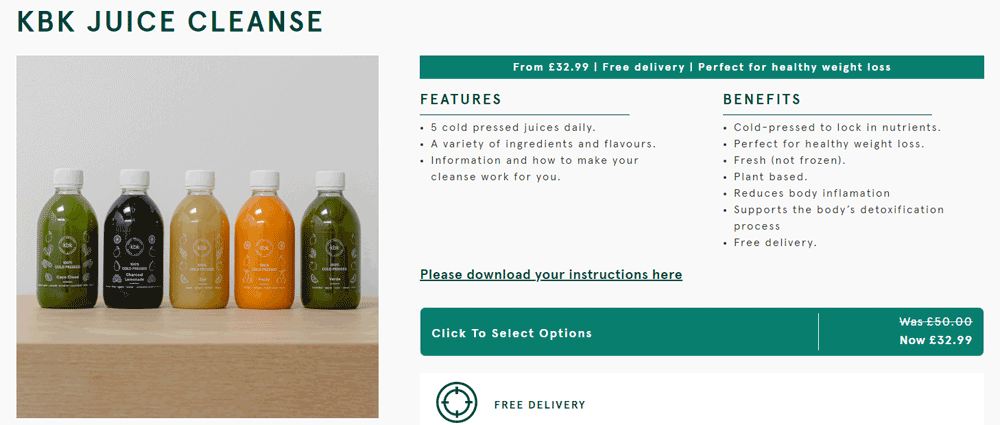Click the Benefits heading

coord(761,100)
